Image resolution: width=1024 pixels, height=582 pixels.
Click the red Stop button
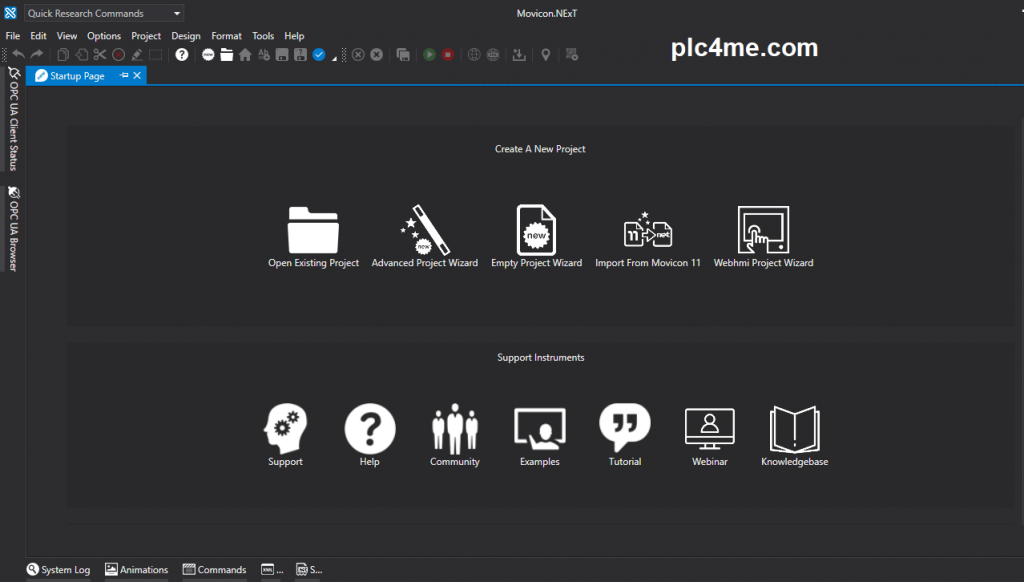point(448,55)
